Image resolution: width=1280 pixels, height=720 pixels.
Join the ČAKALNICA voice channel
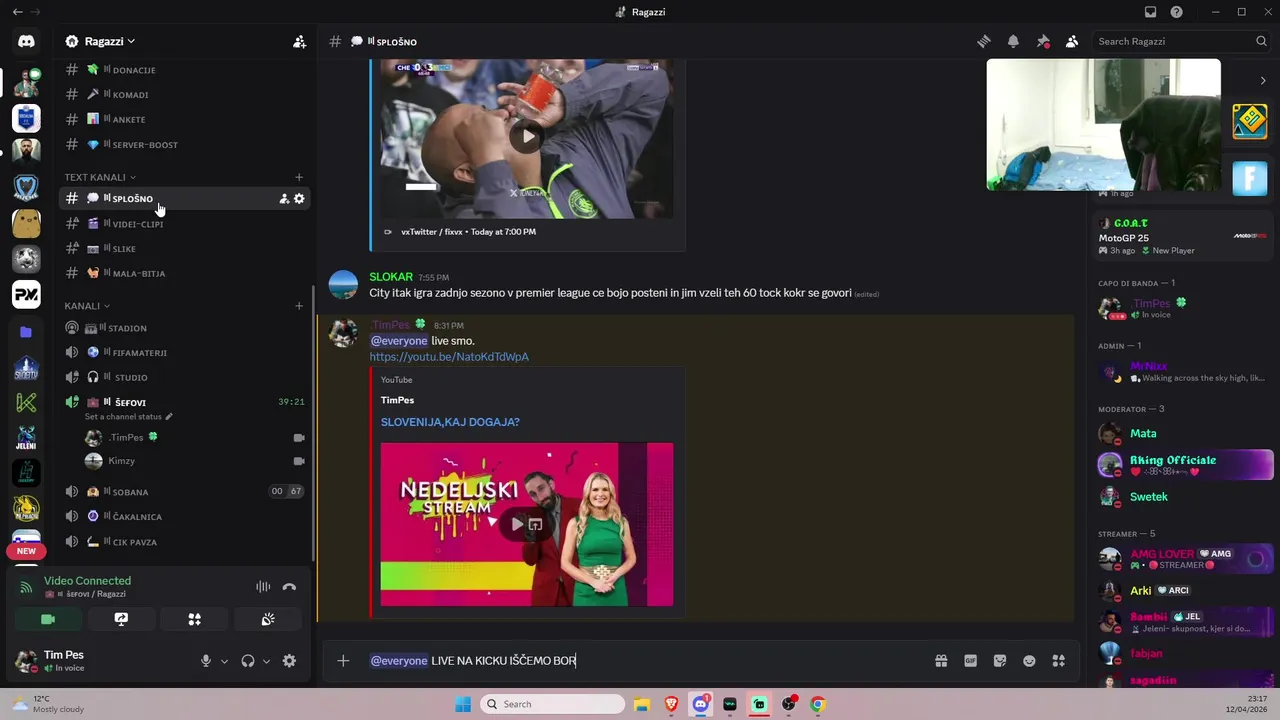186,517
